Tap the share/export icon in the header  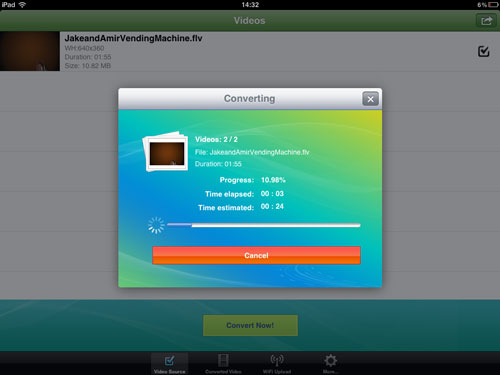coord(486,21)
